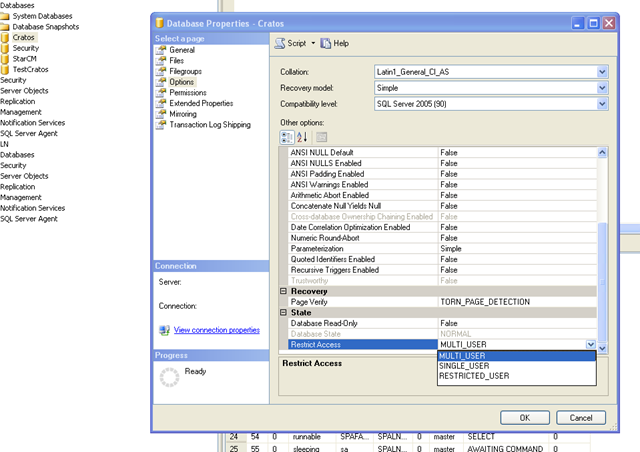The width and height of the screenshot is (640, 452).
Task: Select TestCratos database in Object Explorer
Action: [31, 69]
